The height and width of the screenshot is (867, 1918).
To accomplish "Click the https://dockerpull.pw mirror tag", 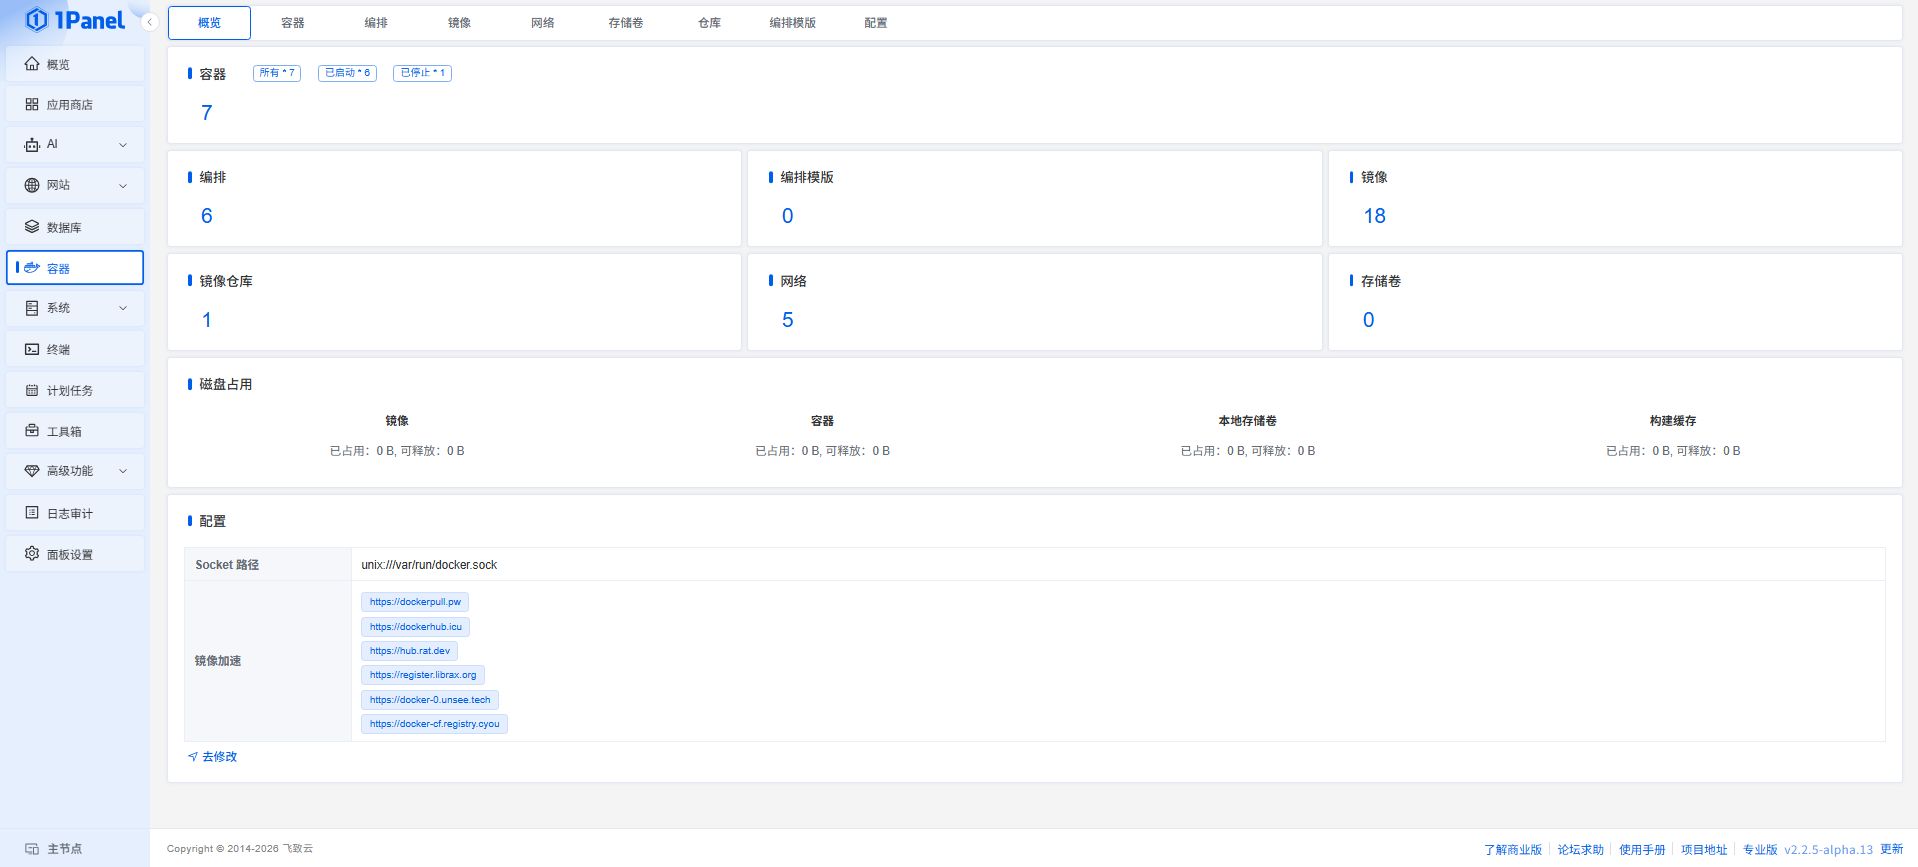I will tap(415, 602).
